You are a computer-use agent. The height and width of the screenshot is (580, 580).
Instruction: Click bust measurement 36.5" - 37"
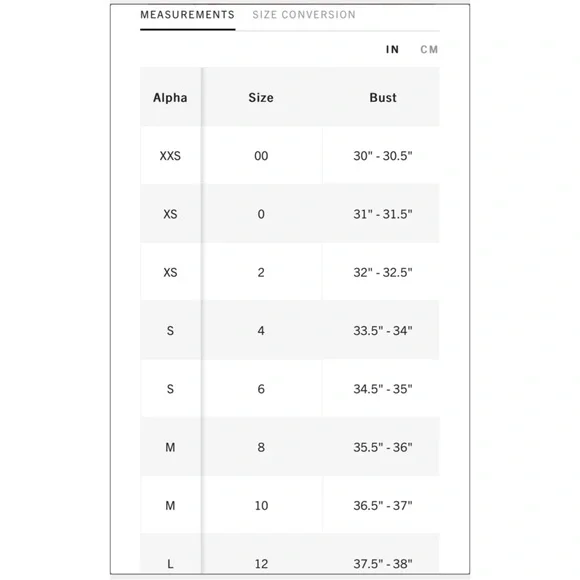click(x=383, y=506)
